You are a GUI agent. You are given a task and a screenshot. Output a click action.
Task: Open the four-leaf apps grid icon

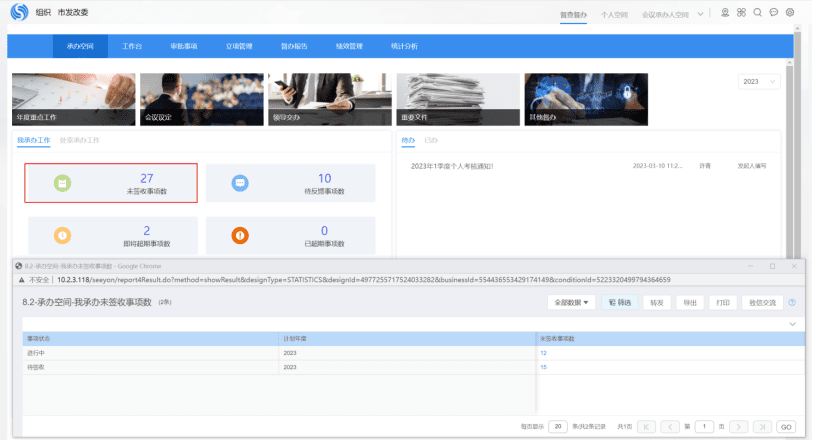(x=741, y=12)
